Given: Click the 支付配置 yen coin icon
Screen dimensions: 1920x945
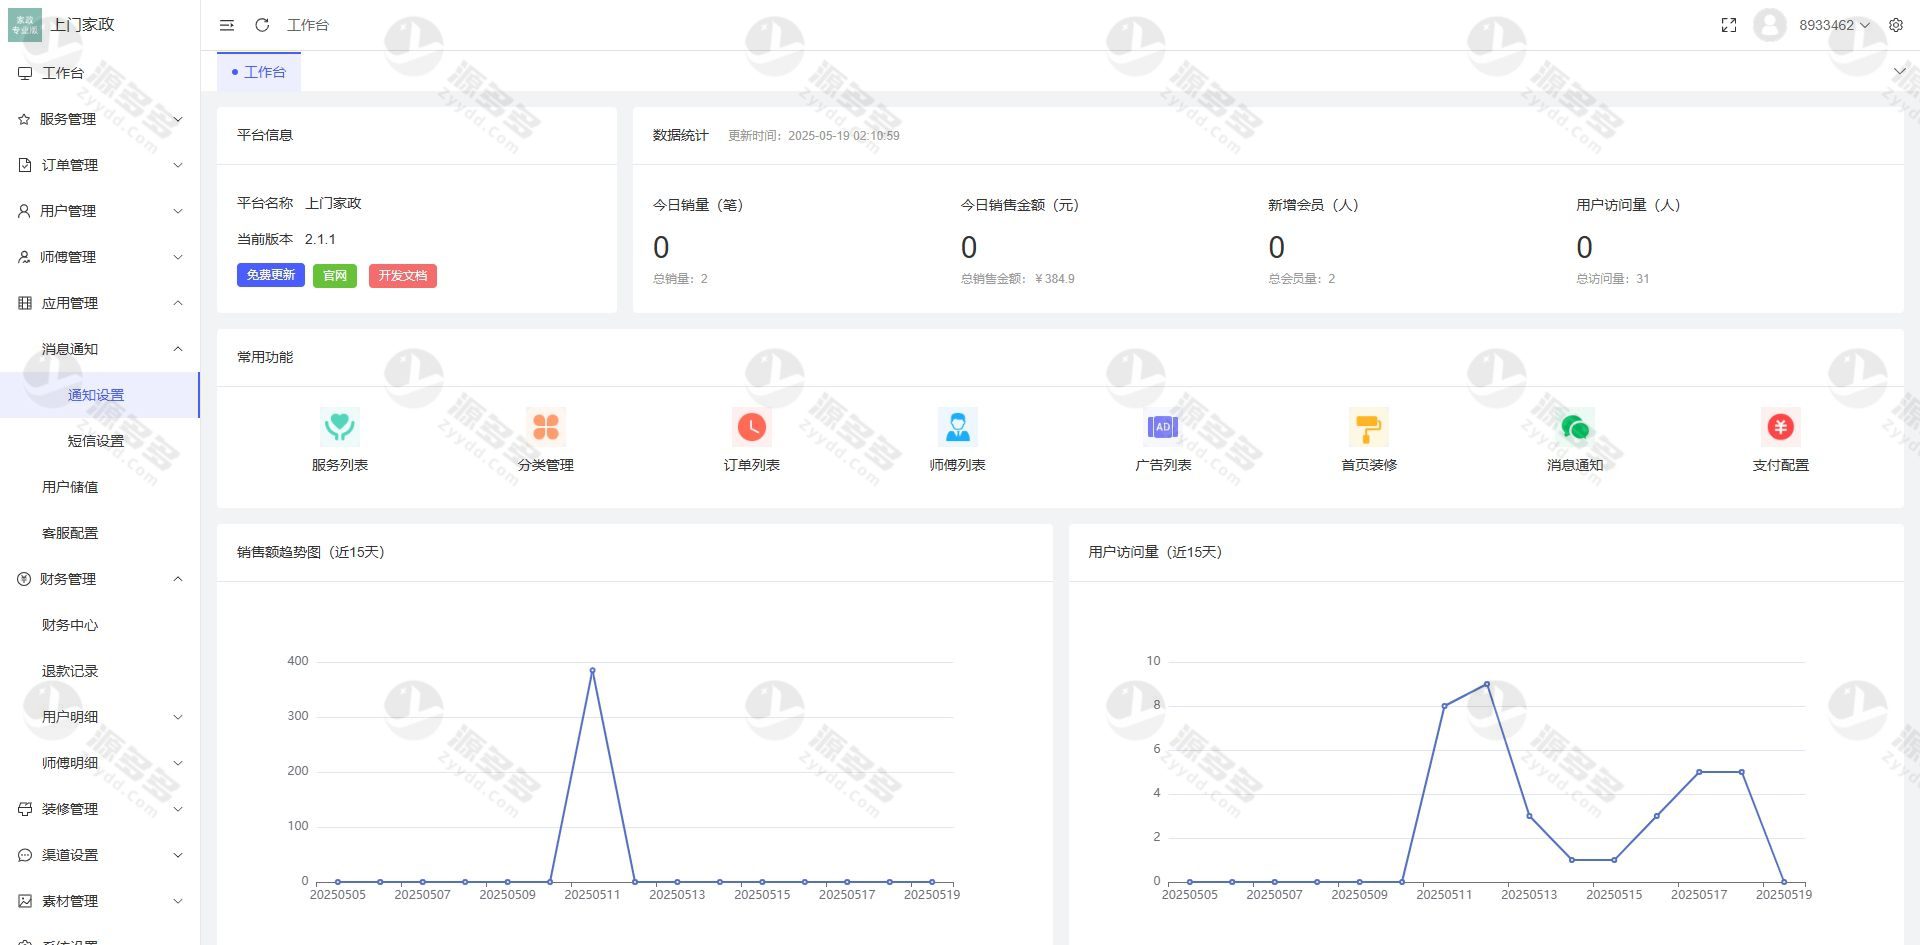Looking at the screenshot, I should [1781, 427].
